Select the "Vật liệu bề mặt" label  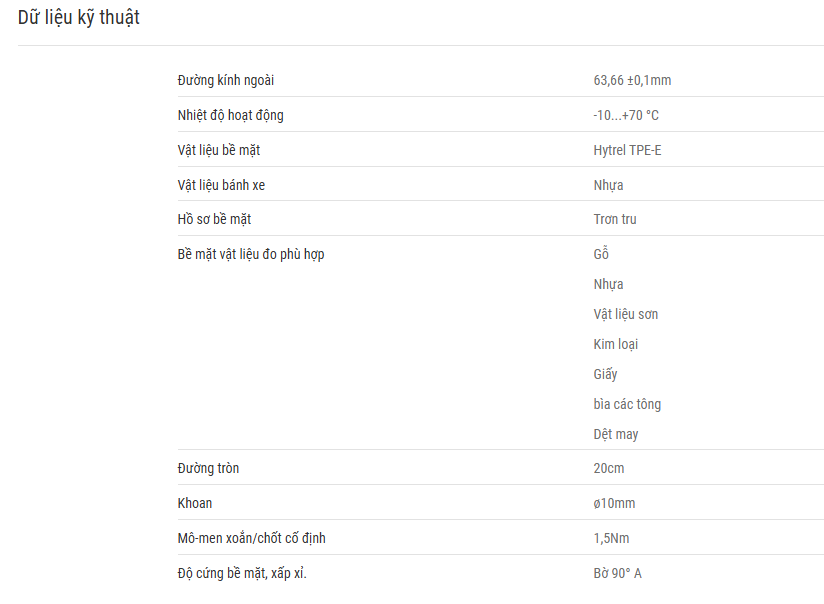pyautogui.click(x=219, y=150)
